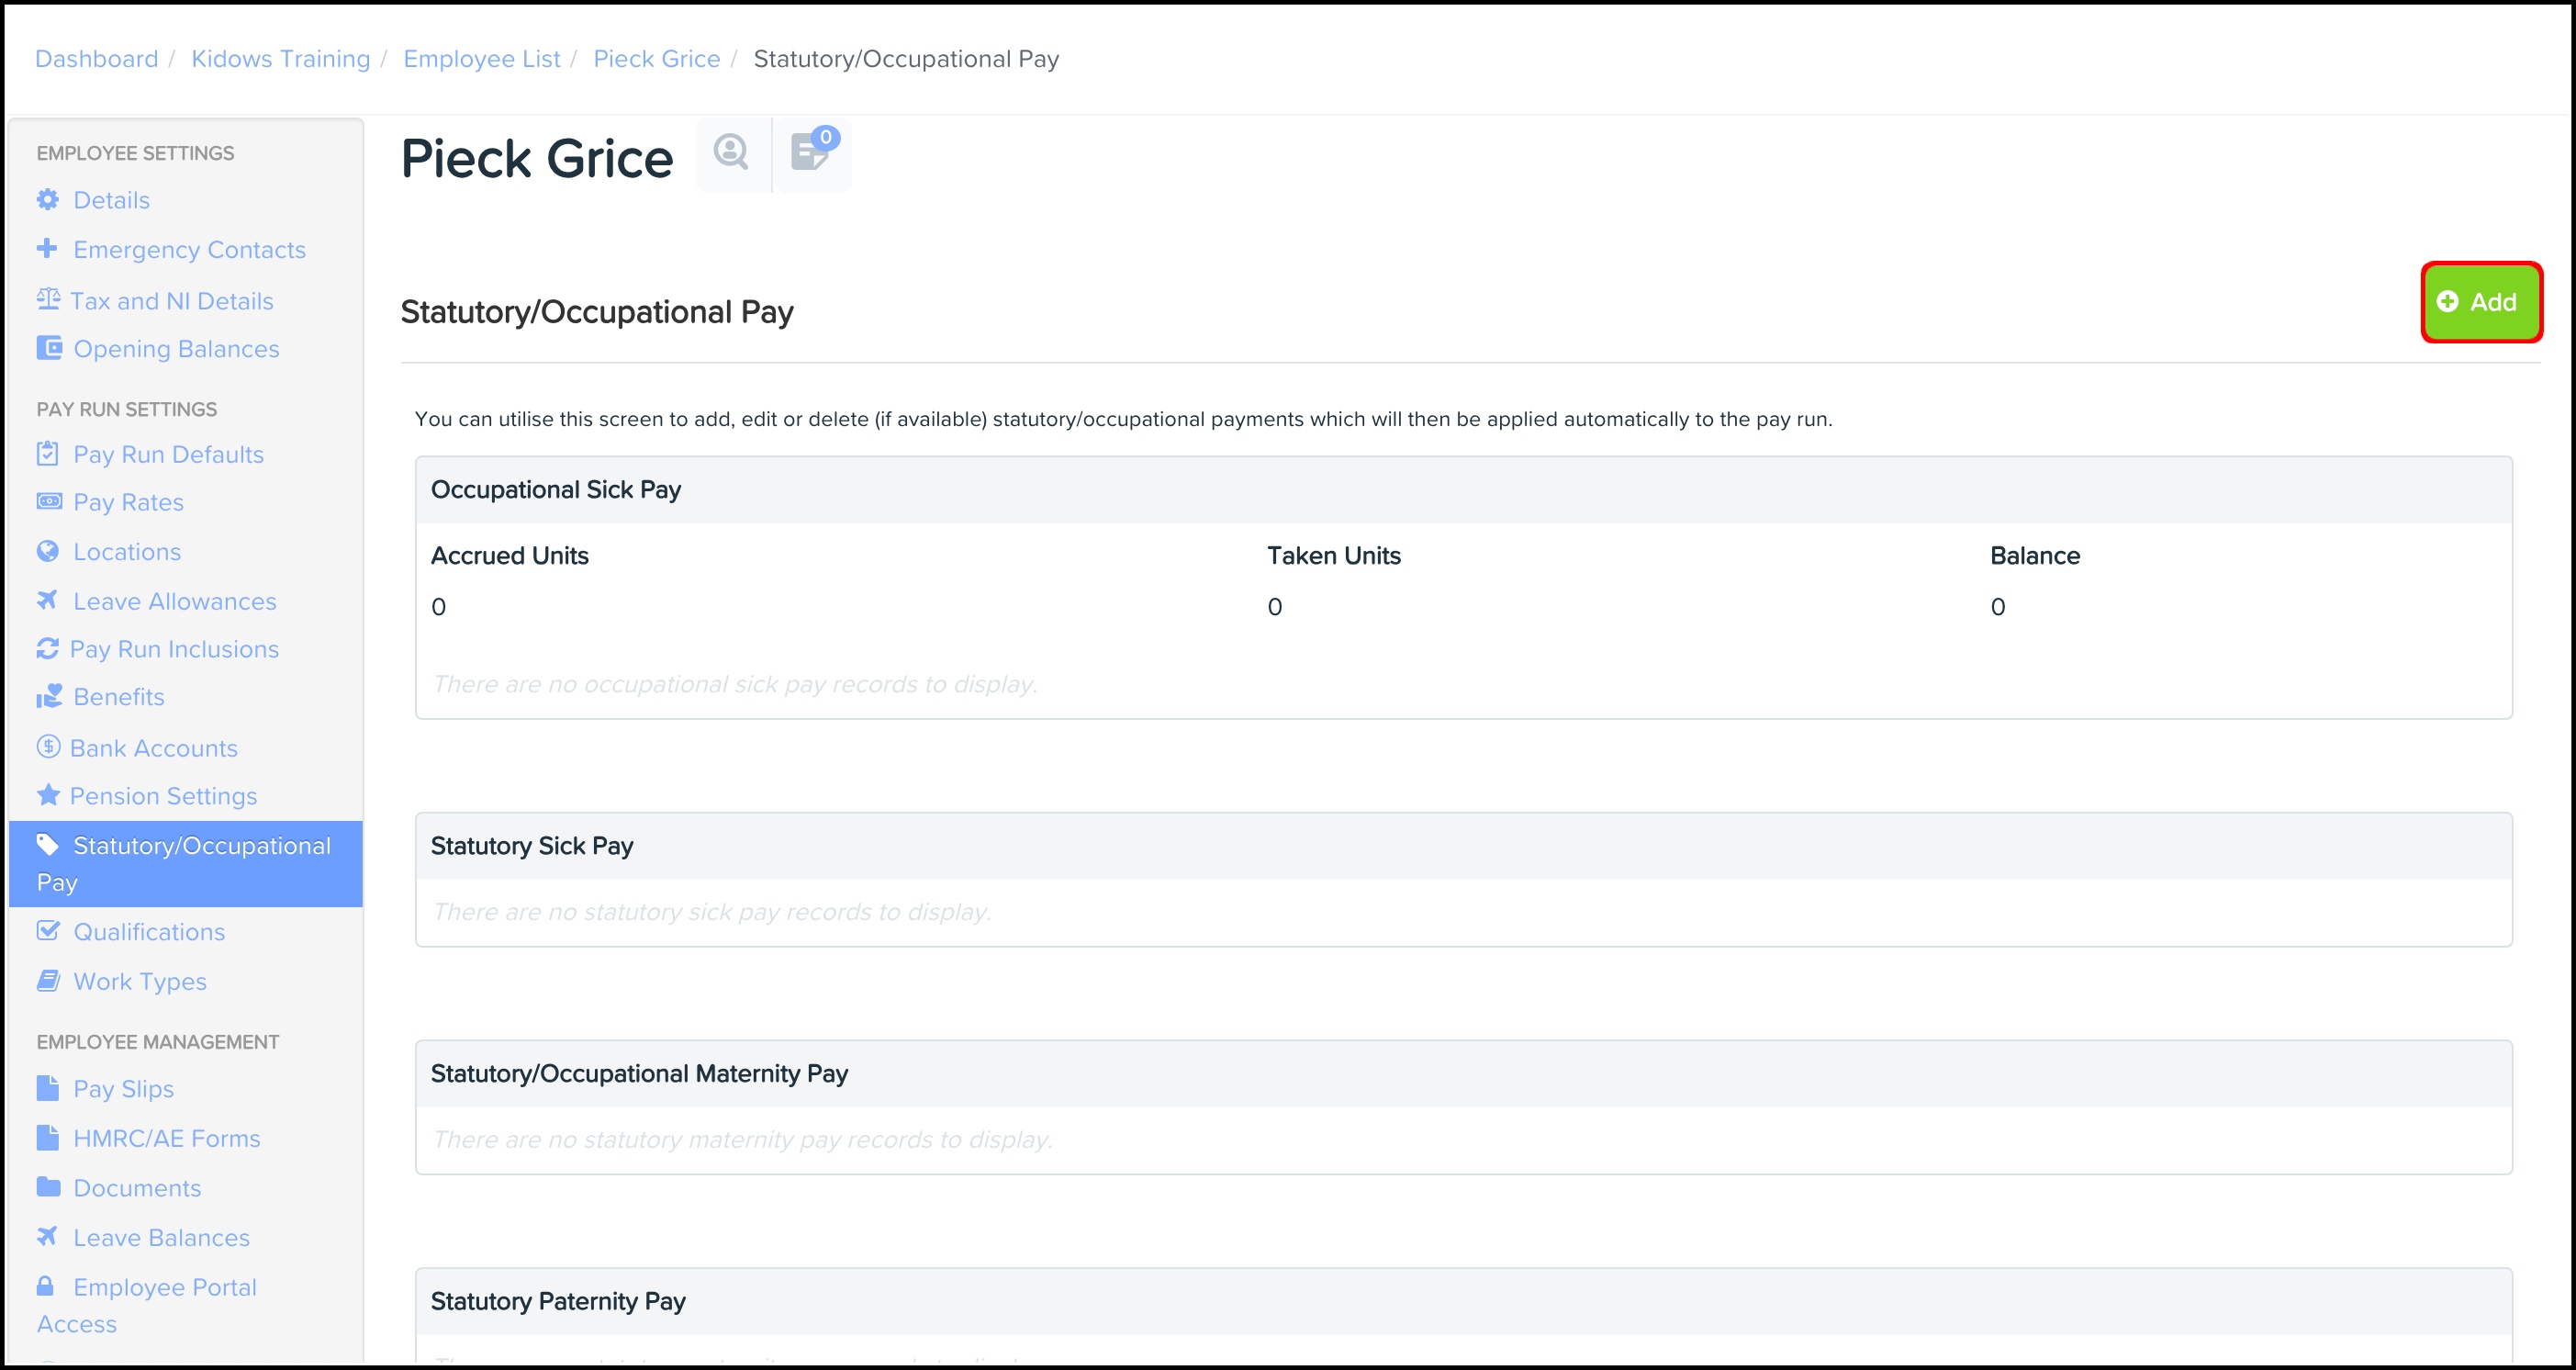Click the Occupational Sick Pay panel header
2576x1370 pixels.
[1463, 490]
